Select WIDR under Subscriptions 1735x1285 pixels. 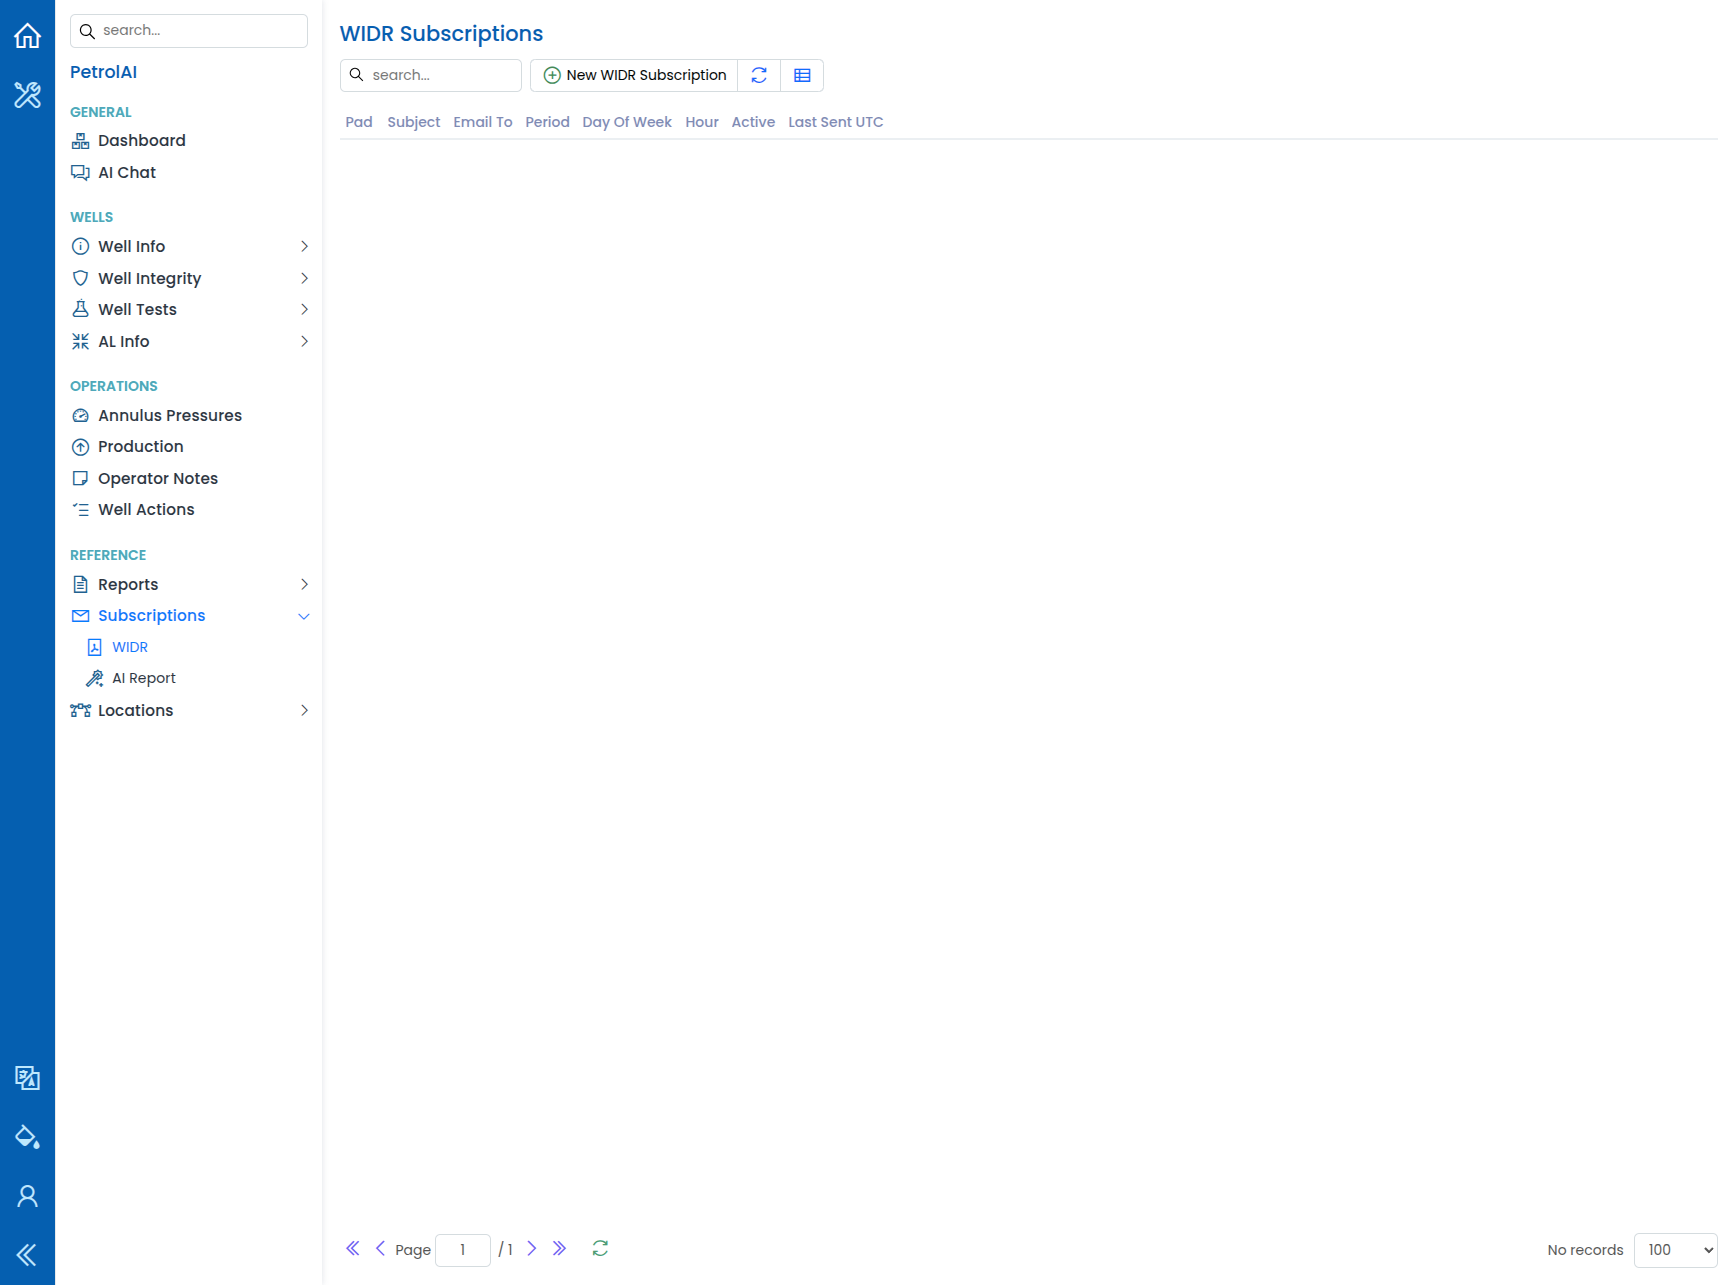click(x=130, y=648)
